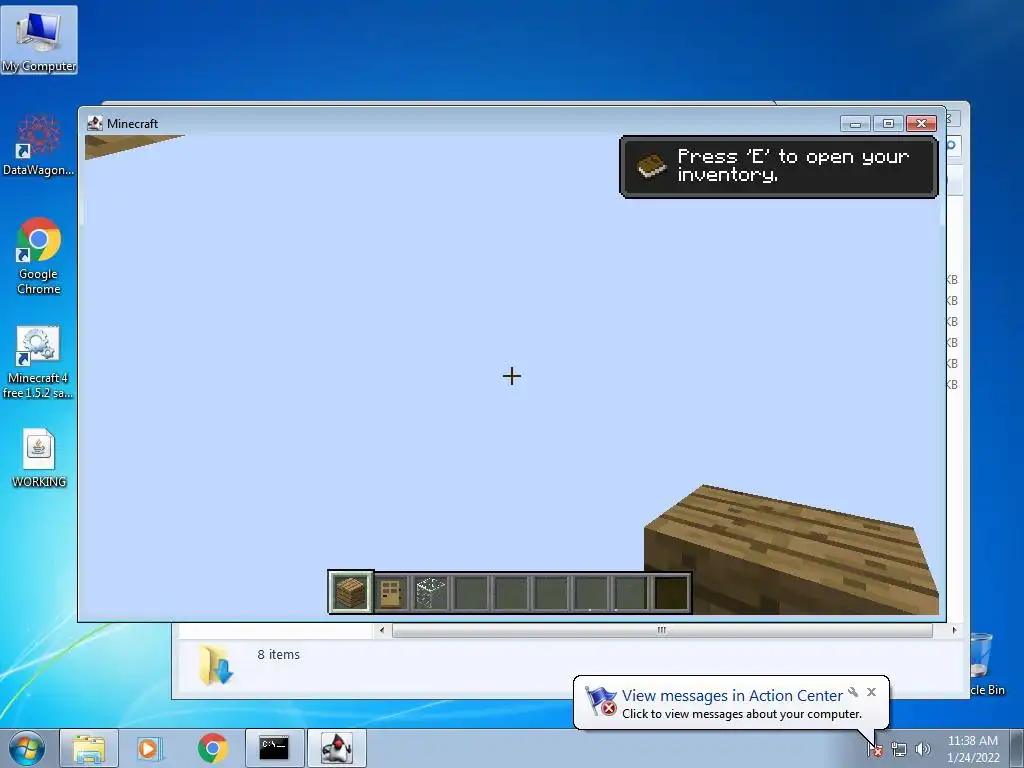Select the oak planks hotbar slot
This screenshot has height=768, width=1024.
[x=351, y=592]
